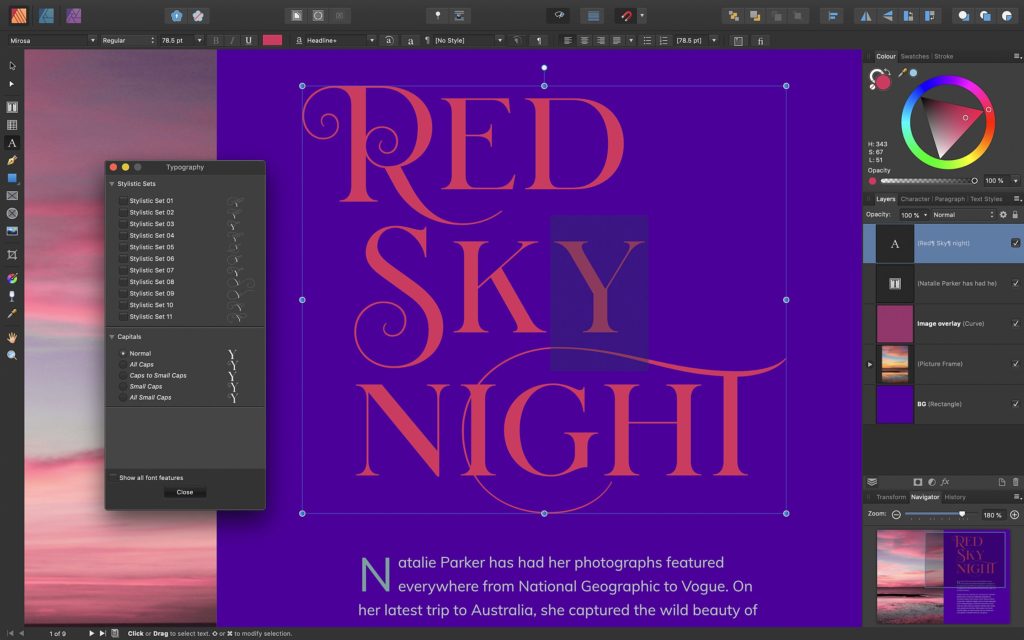Click the Picture Frame layer thumbnail

point(893,364)
